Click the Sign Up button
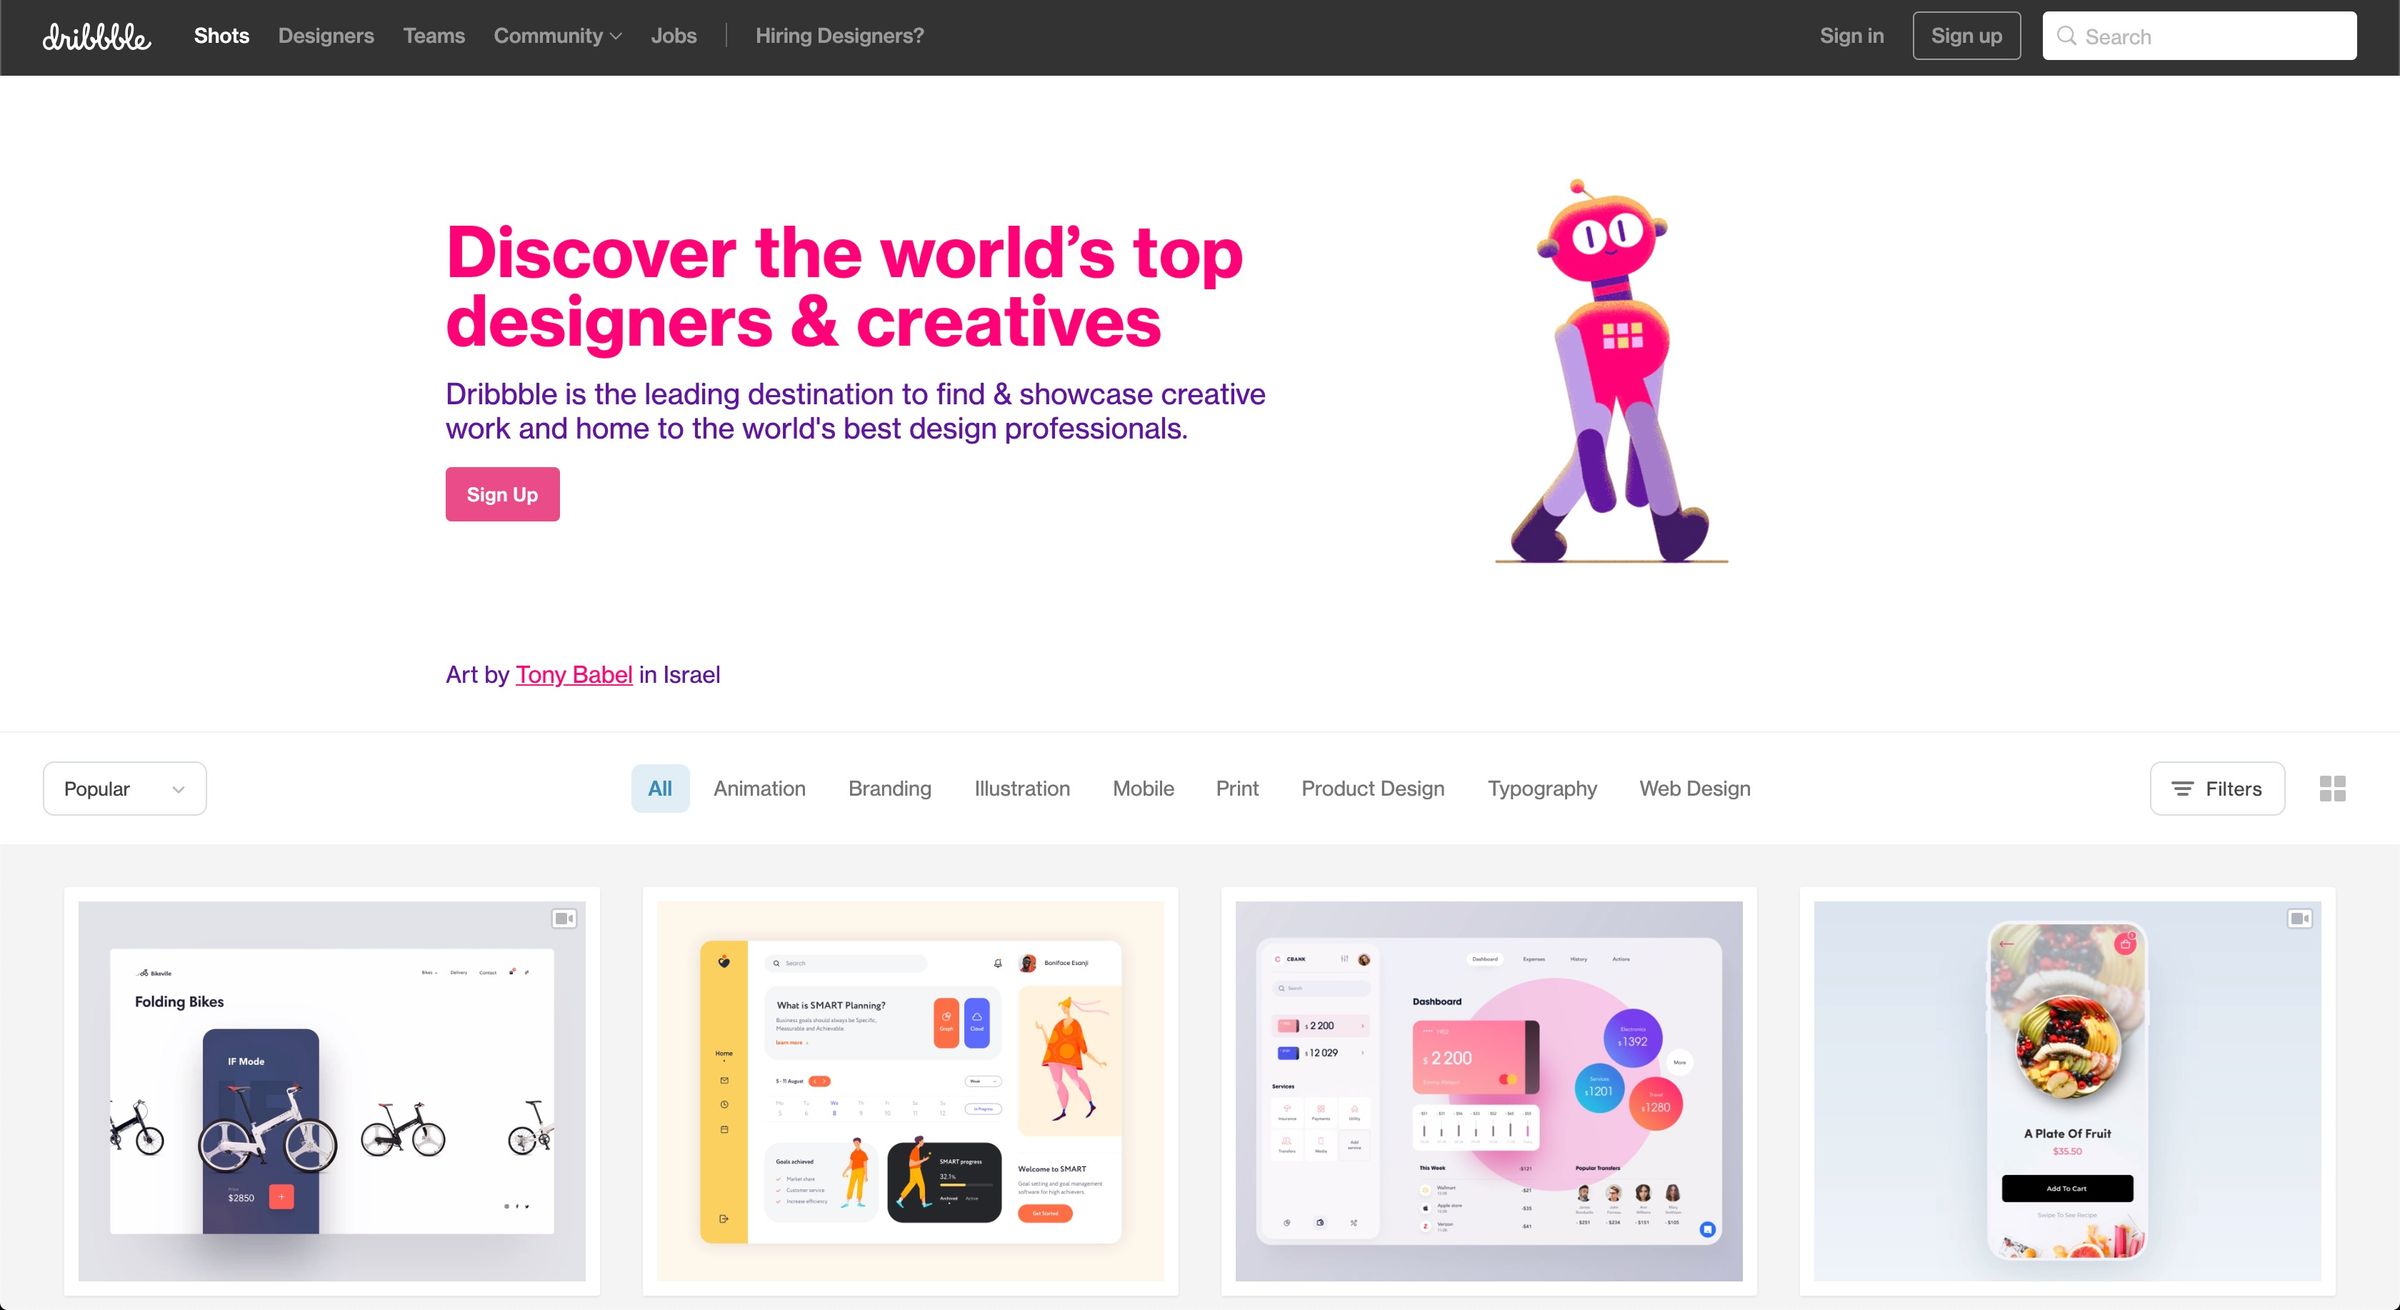 pyautogui.click(x=502, y=494)
